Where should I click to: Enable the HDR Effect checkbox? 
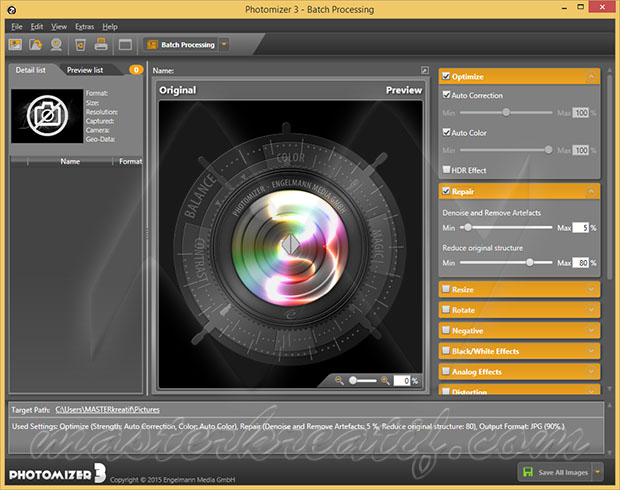[446, 170]
